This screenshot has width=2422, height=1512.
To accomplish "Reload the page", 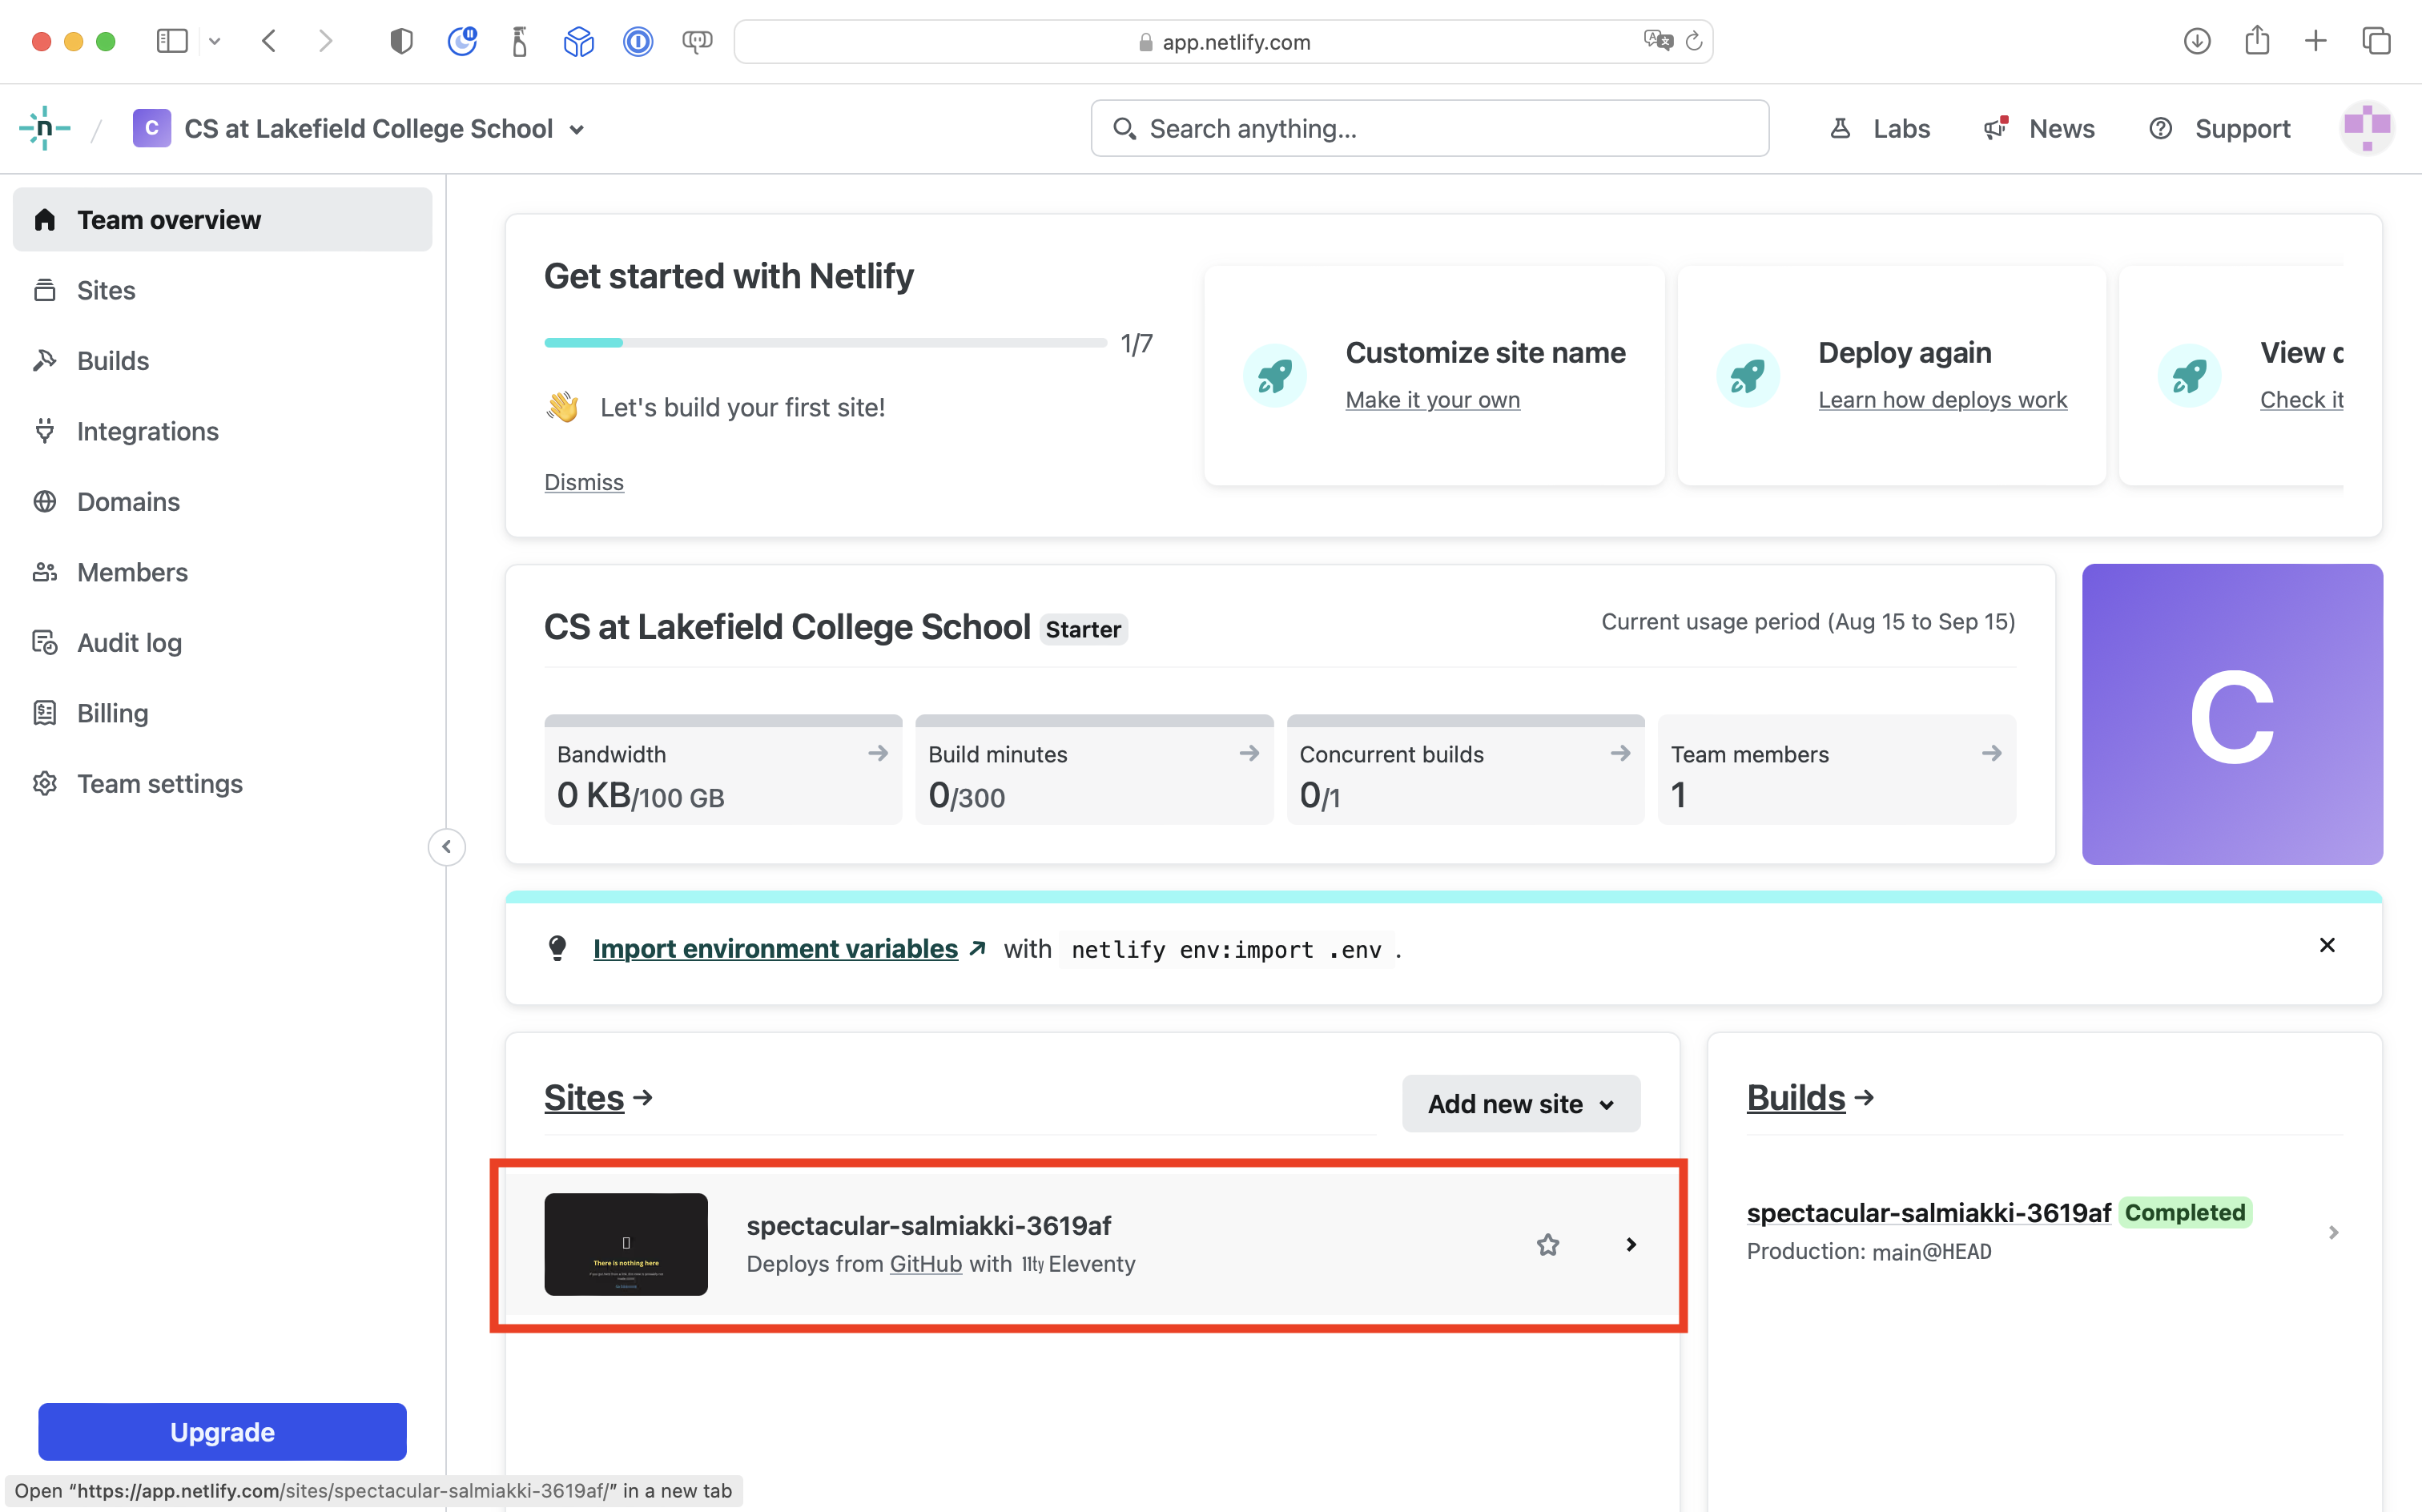I will [x=1693, y=41].
